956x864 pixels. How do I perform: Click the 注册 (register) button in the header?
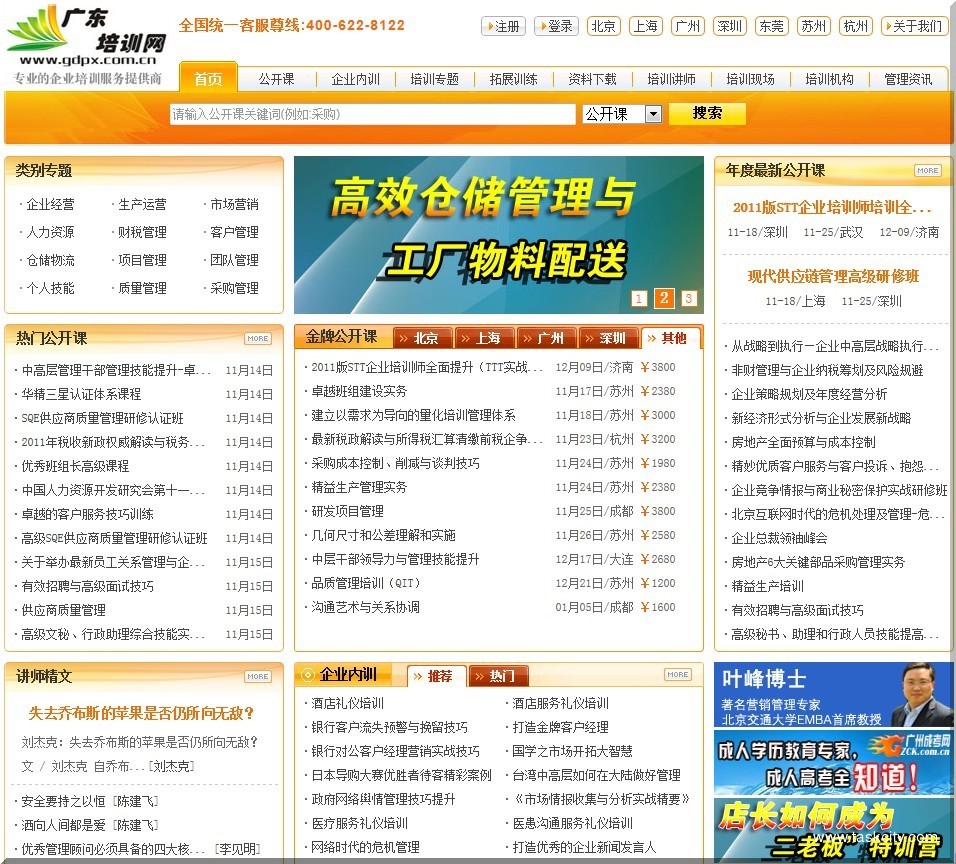click(503, 27)
